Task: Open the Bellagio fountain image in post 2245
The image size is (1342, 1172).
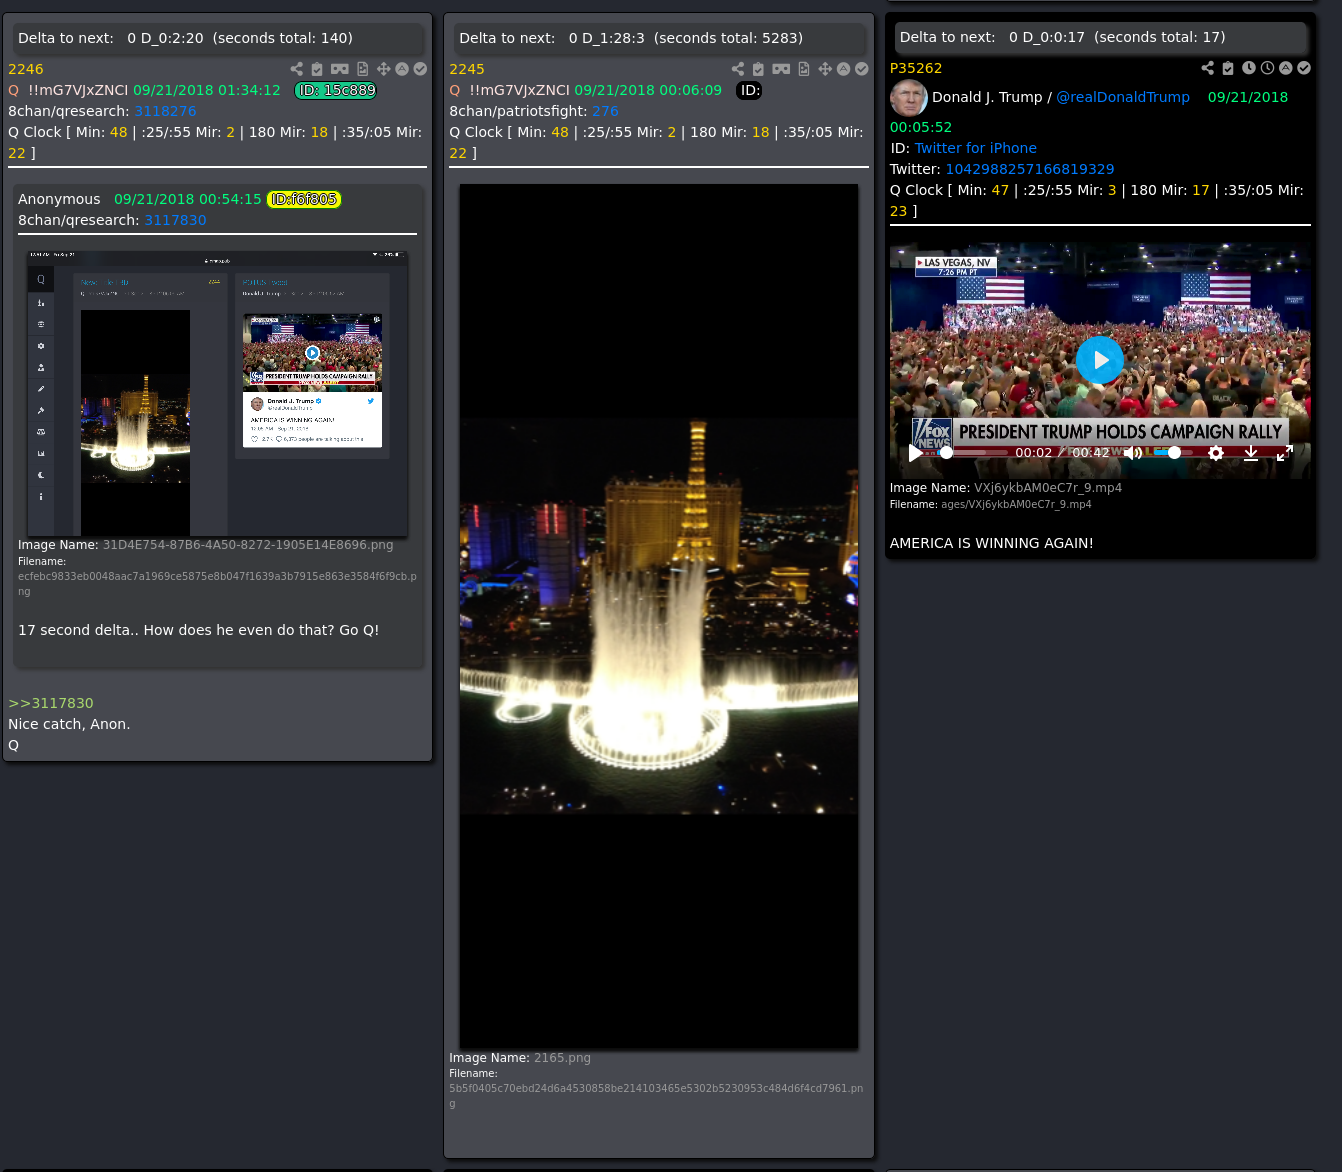Action: [x=658, y=616]
